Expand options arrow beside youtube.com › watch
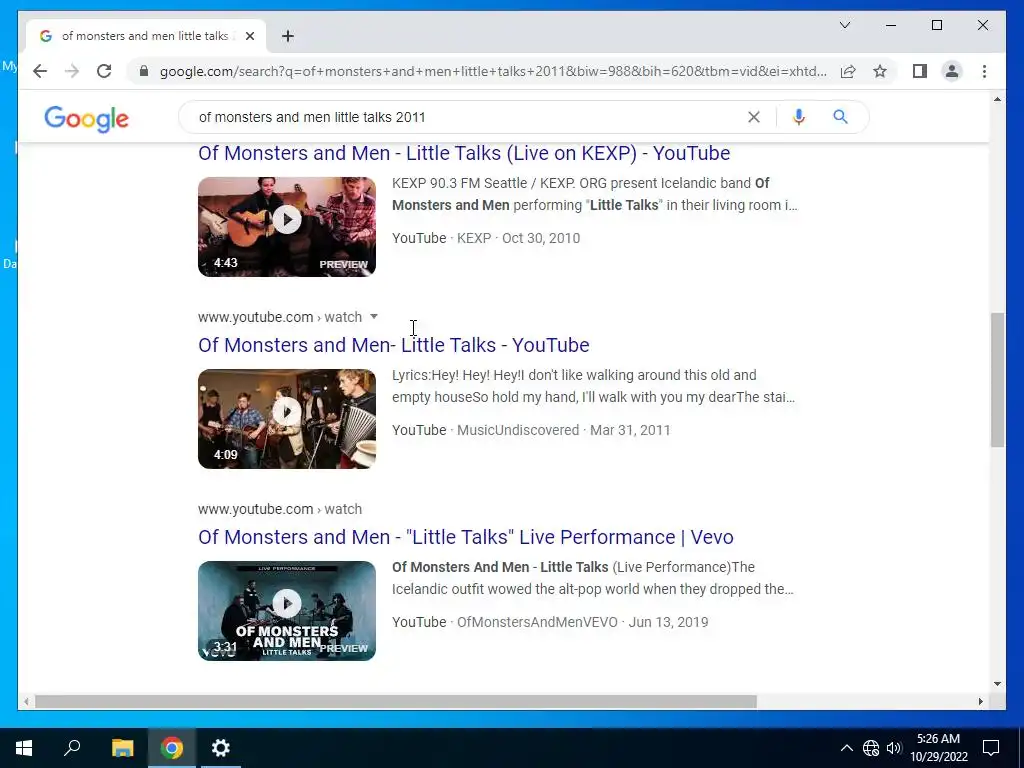The image size is (1024, 768). click(x=374, y=317)
